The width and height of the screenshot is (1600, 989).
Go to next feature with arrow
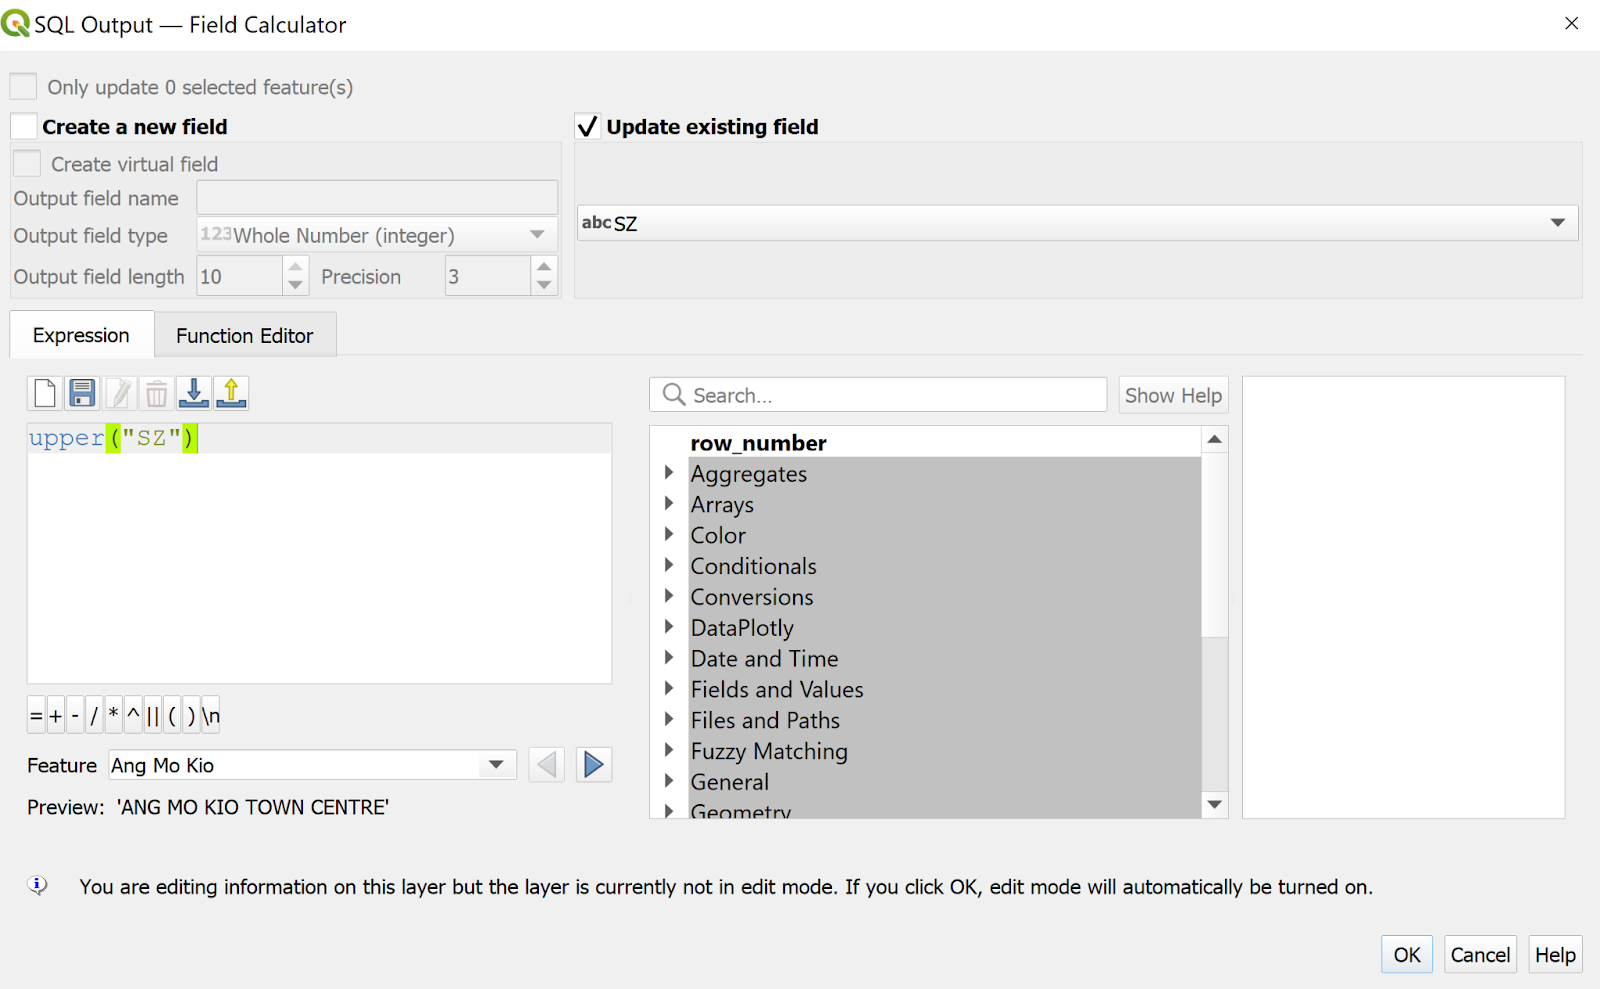[x=593, y=765]
